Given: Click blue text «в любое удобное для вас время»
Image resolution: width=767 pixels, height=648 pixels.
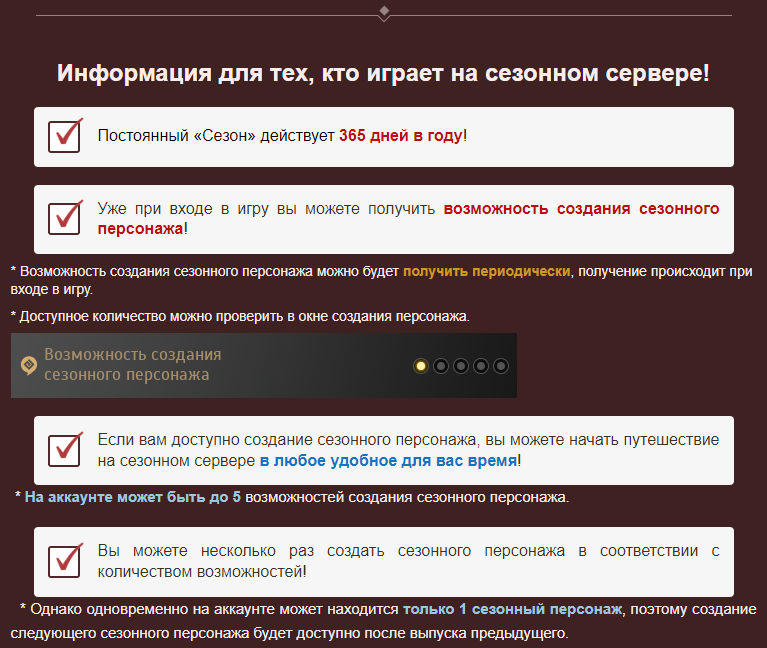Looking at the screenshot, I should tap(388, 461).
